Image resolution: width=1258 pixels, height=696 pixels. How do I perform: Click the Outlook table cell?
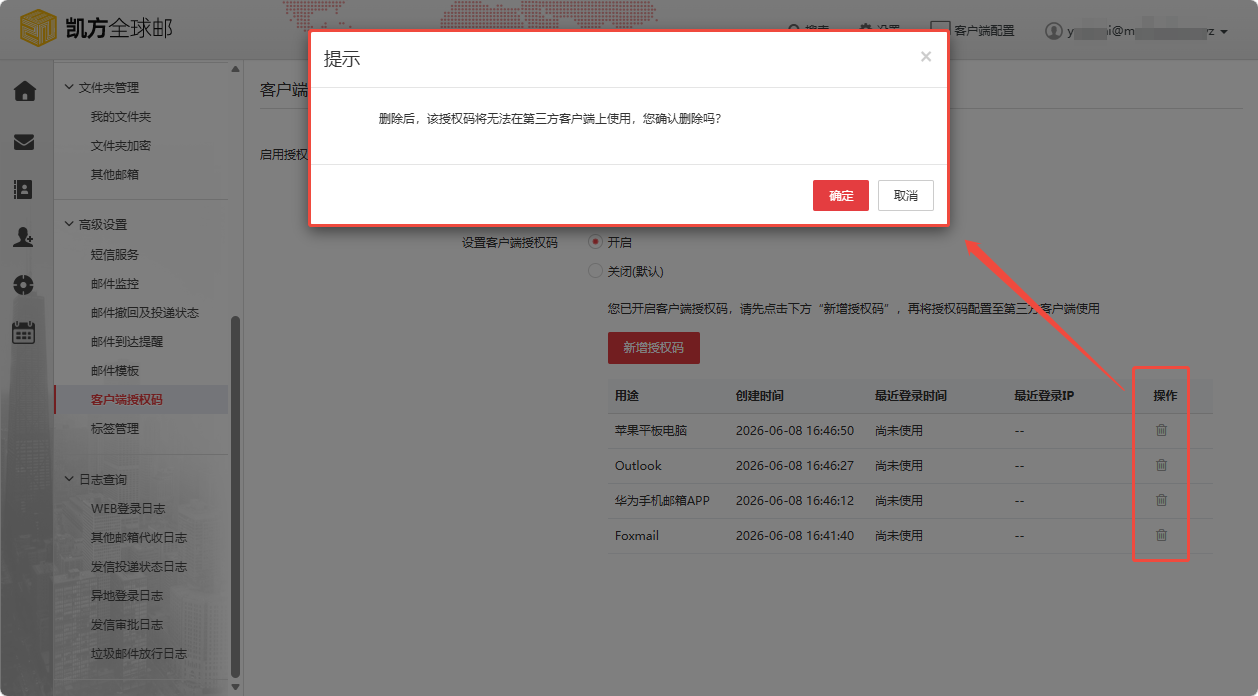tap(638, 466)
